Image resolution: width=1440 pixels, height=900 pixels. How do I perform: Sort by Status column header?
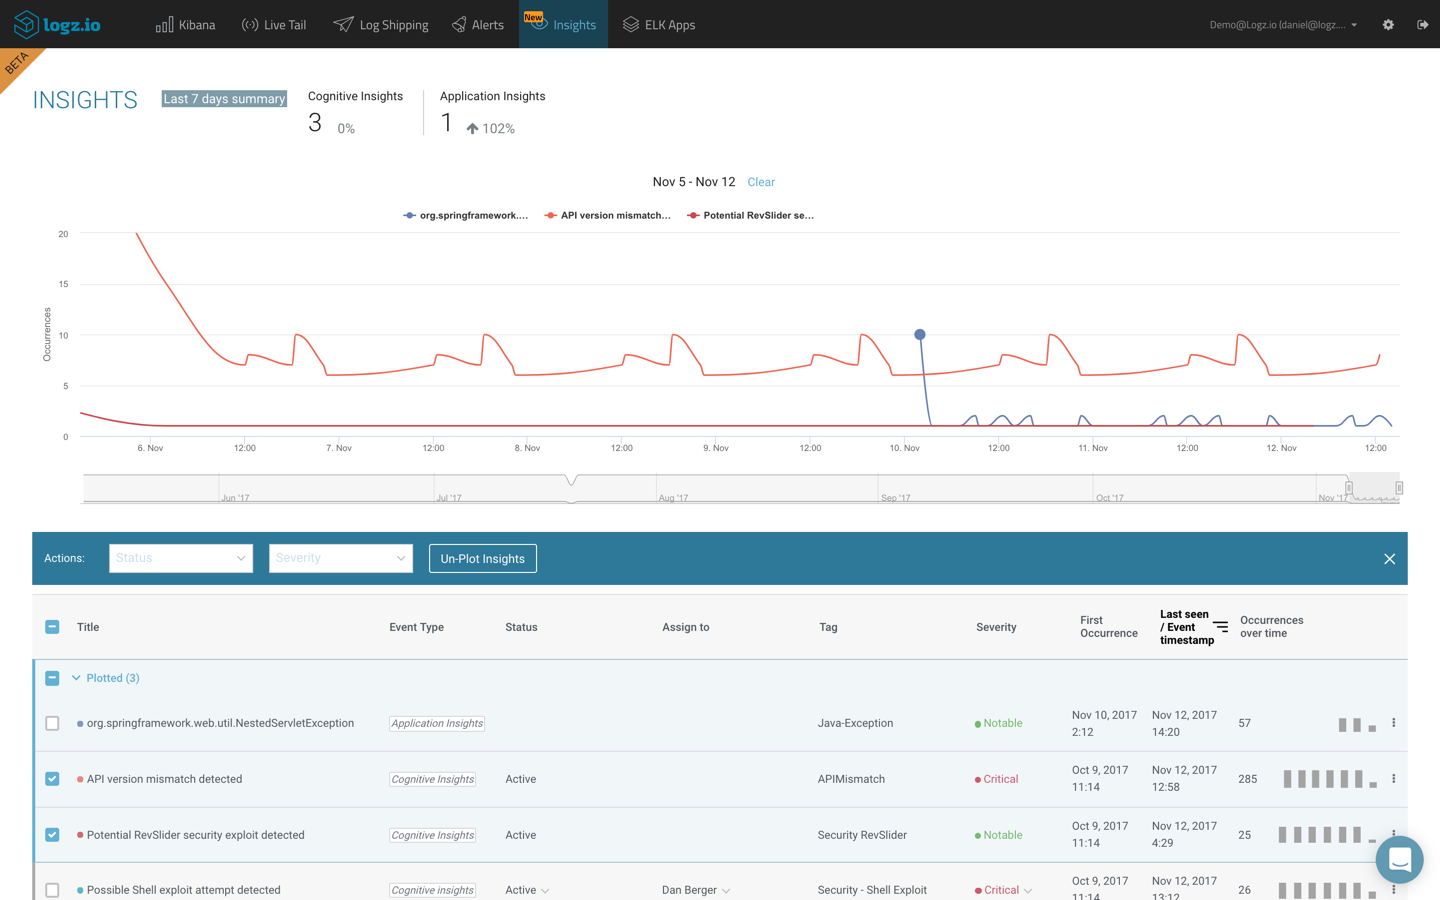pos(521,627)
